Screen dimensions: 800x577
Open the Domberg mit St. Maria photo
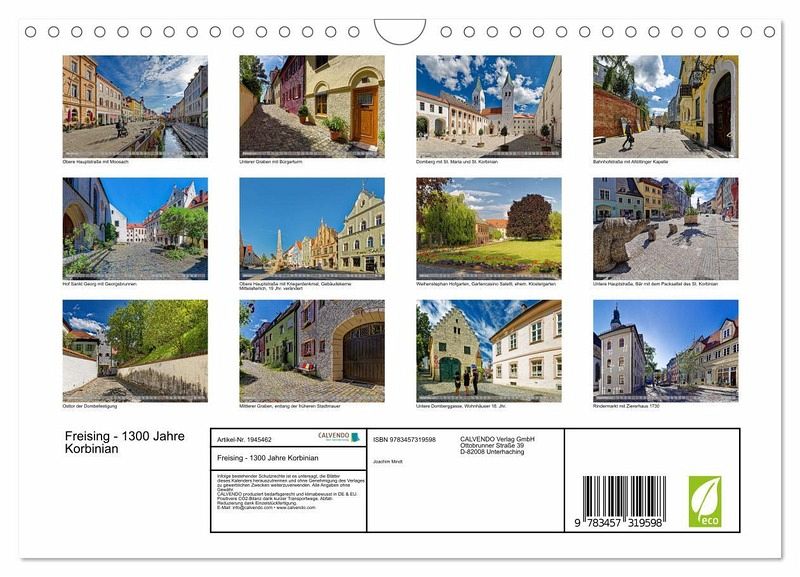click(x=489, y=105)
